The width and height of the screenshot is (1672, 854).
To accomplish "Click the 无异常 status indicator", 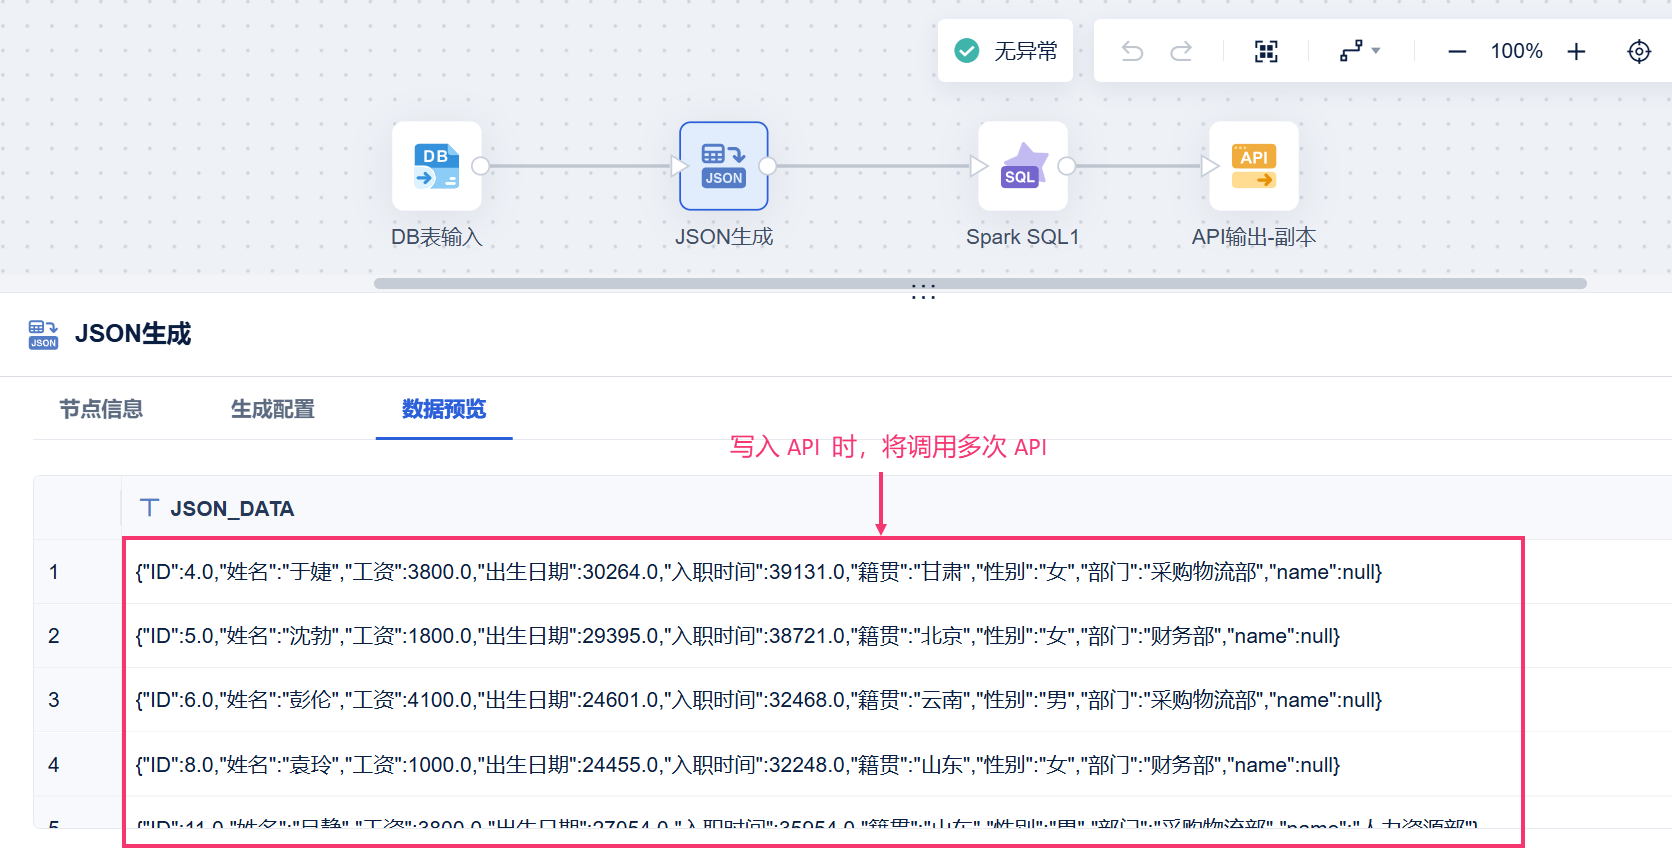I will tap(1005, 51).
